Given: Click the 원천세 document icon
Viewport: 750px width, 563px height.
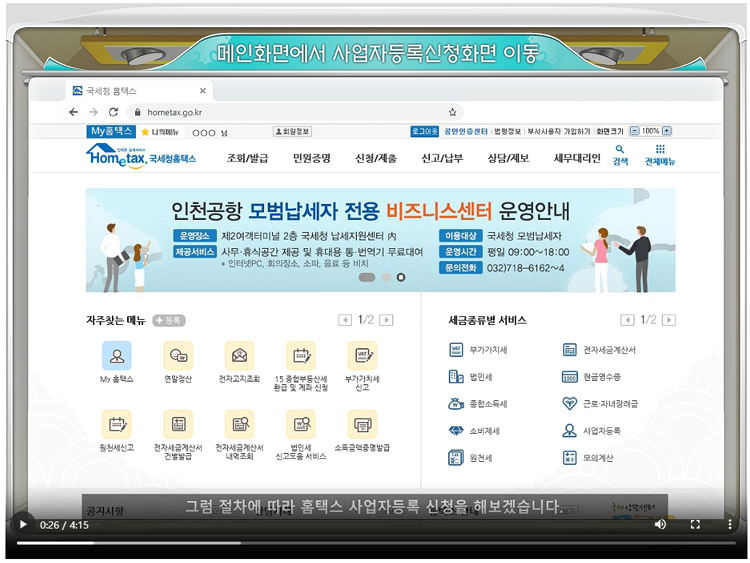Looking at the screenshot, I should (x=456, y=458).
